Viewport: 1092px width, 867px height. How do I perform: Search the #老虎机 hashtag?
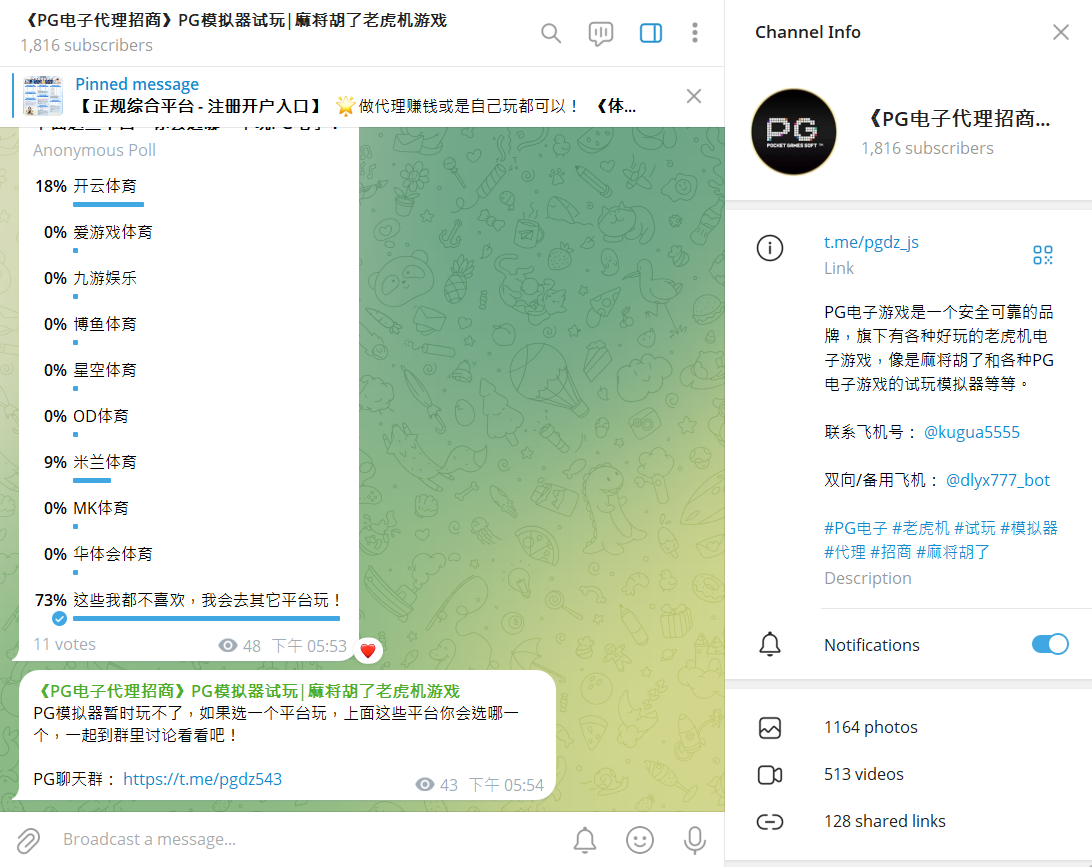920,529
